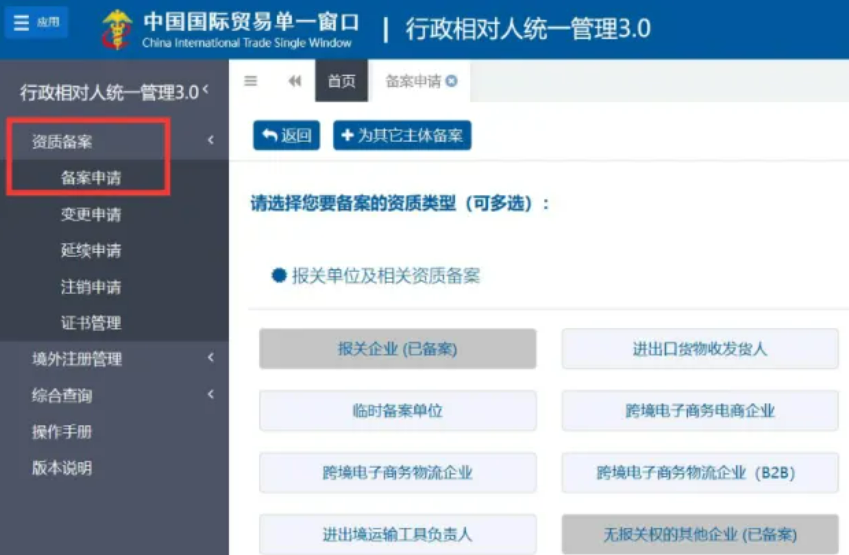The height and width of the screenshot is (555, 849).
Task: Toggle sidebar with three-line icon in tab bar
Action: coord(251,82)
